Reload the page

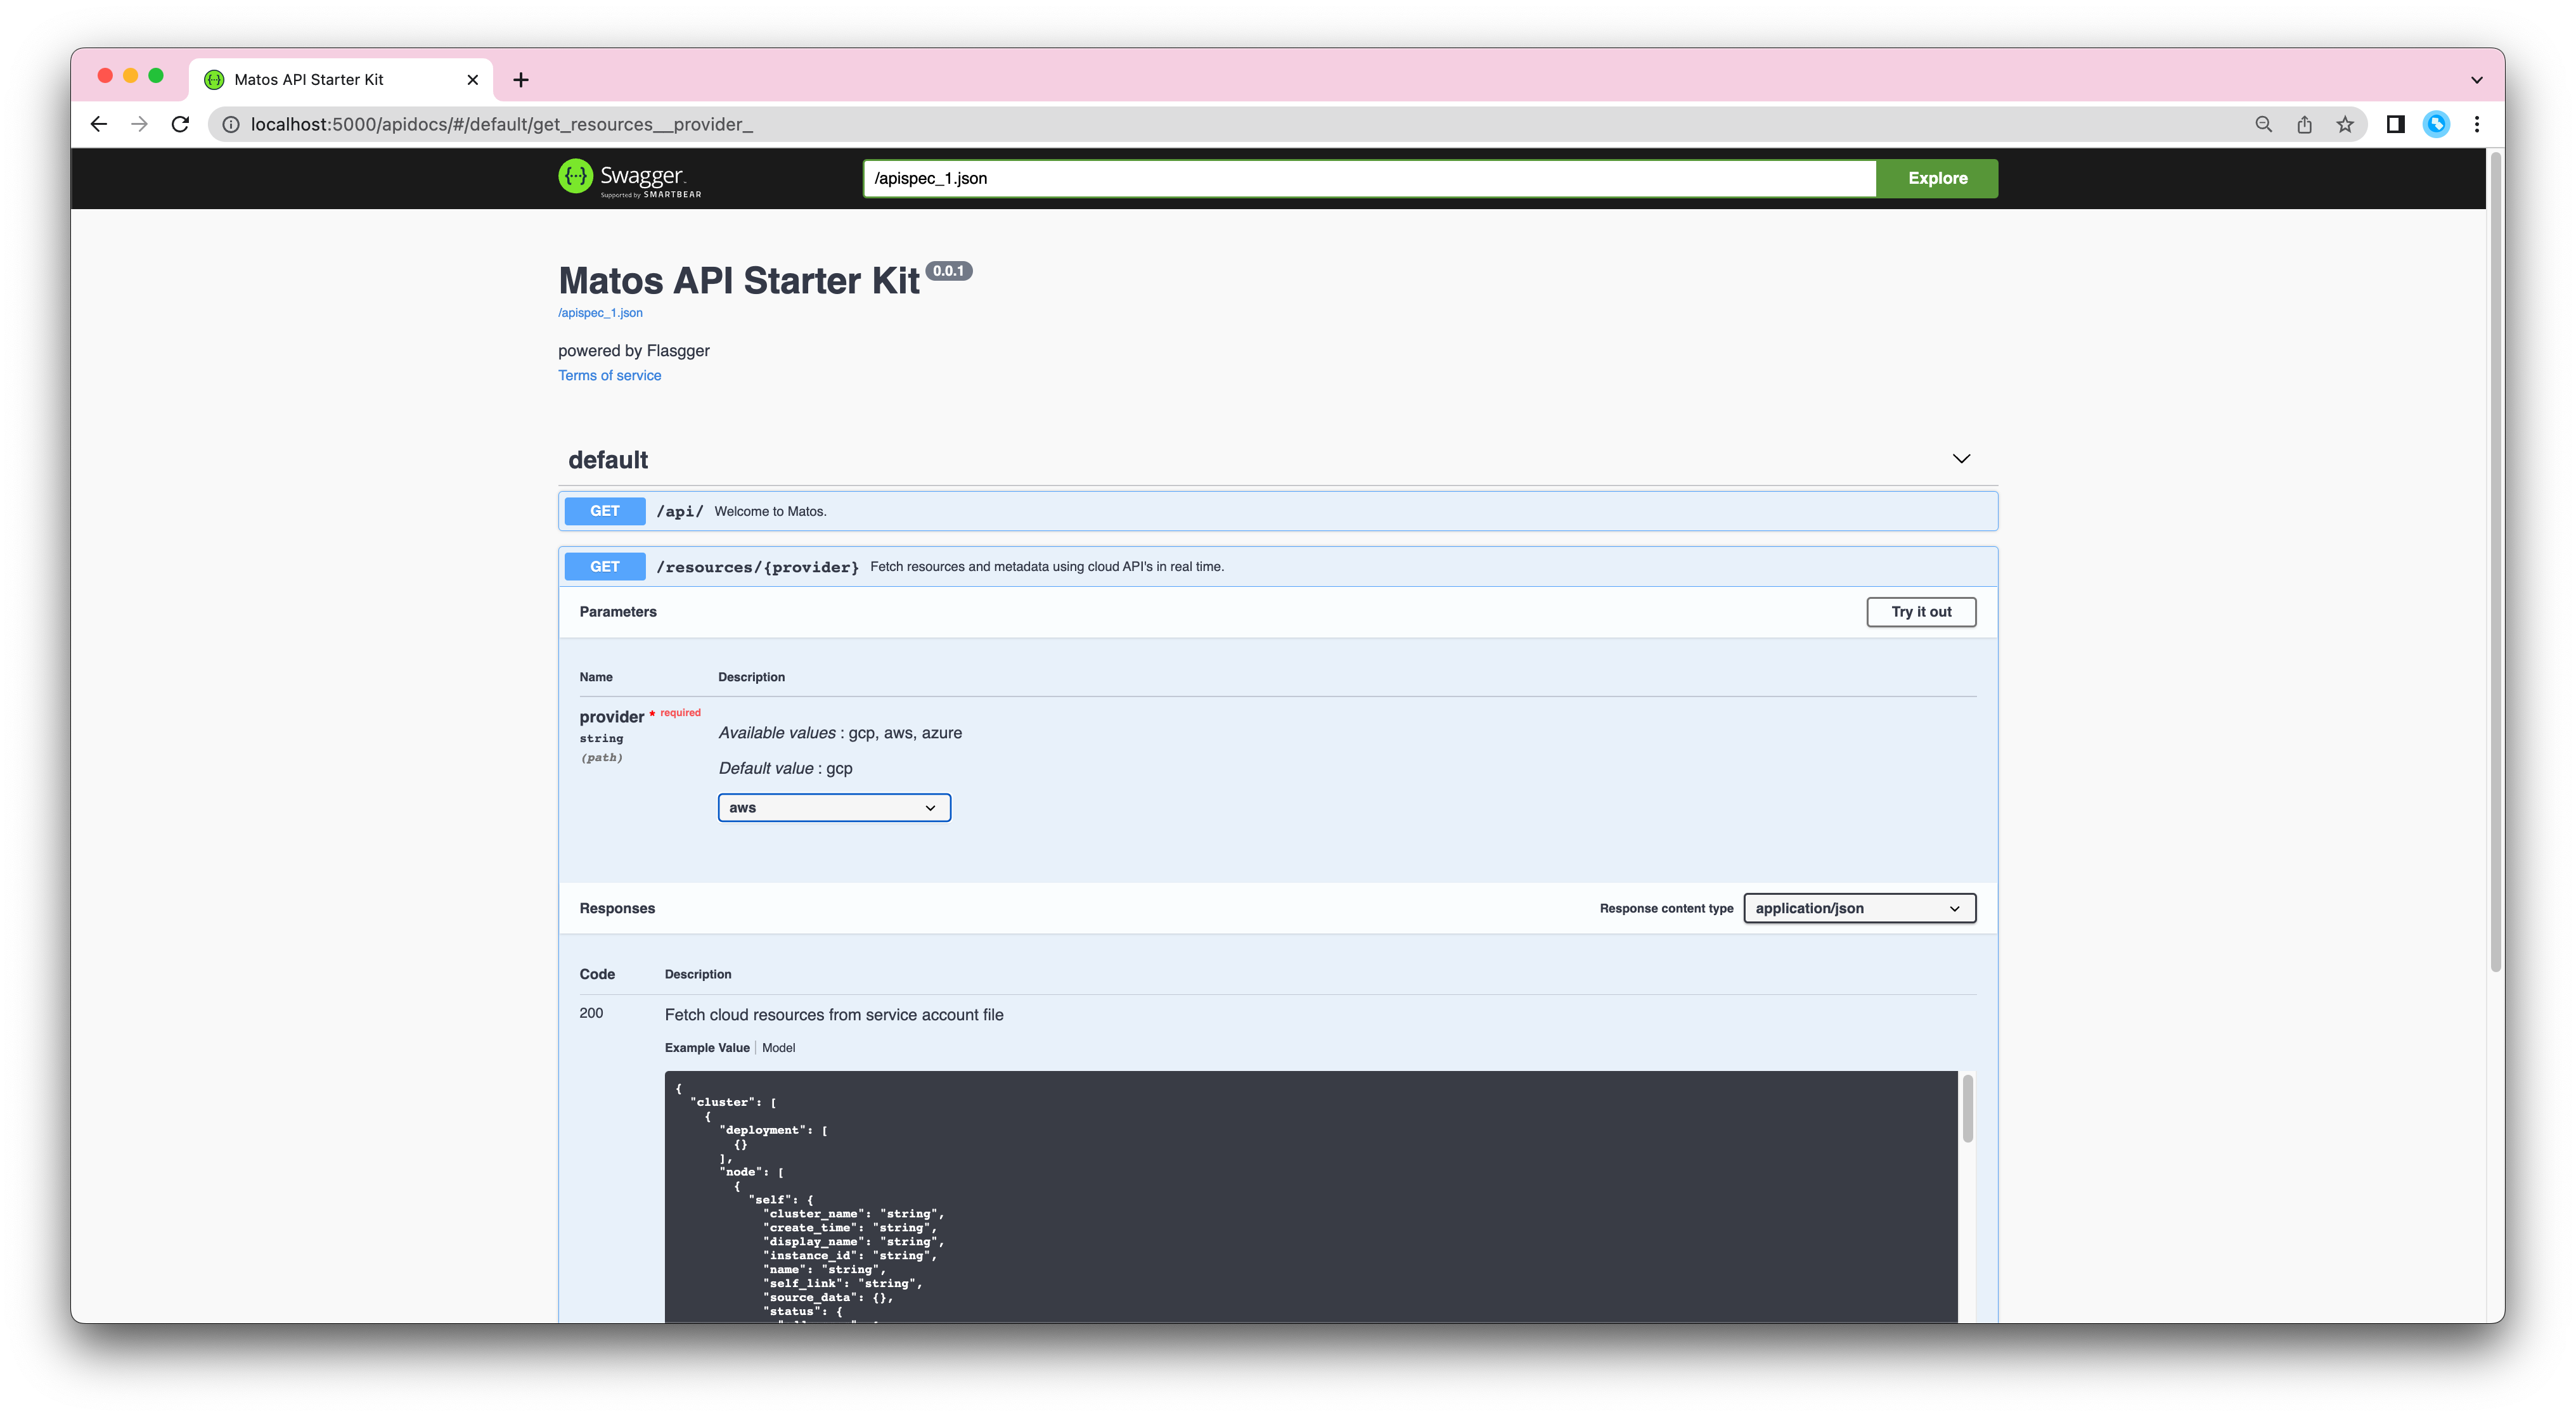(180, 124)
